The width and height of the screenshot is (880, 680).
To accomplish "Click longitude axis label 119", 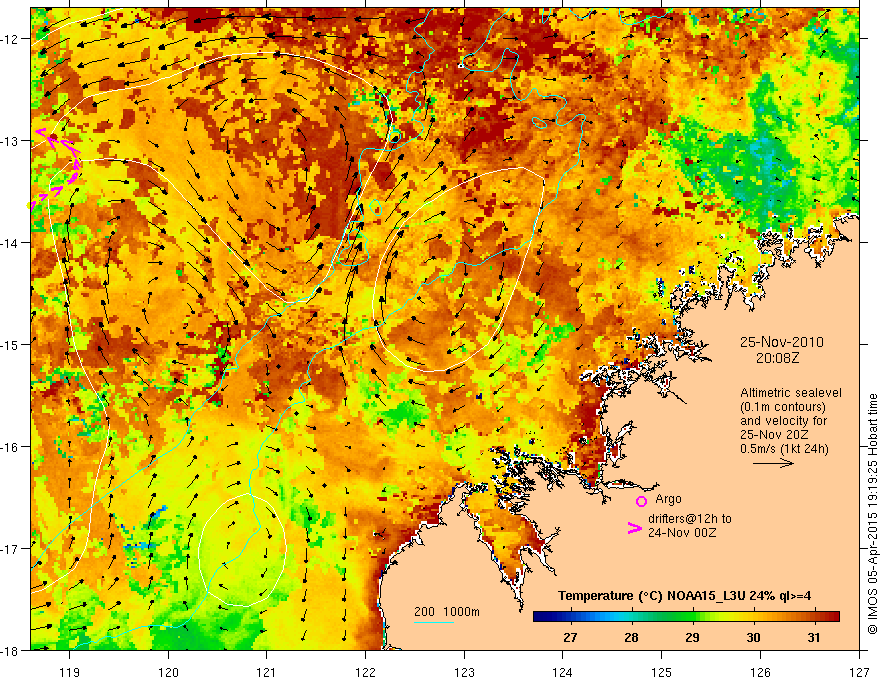I will (x=69, y=672).
